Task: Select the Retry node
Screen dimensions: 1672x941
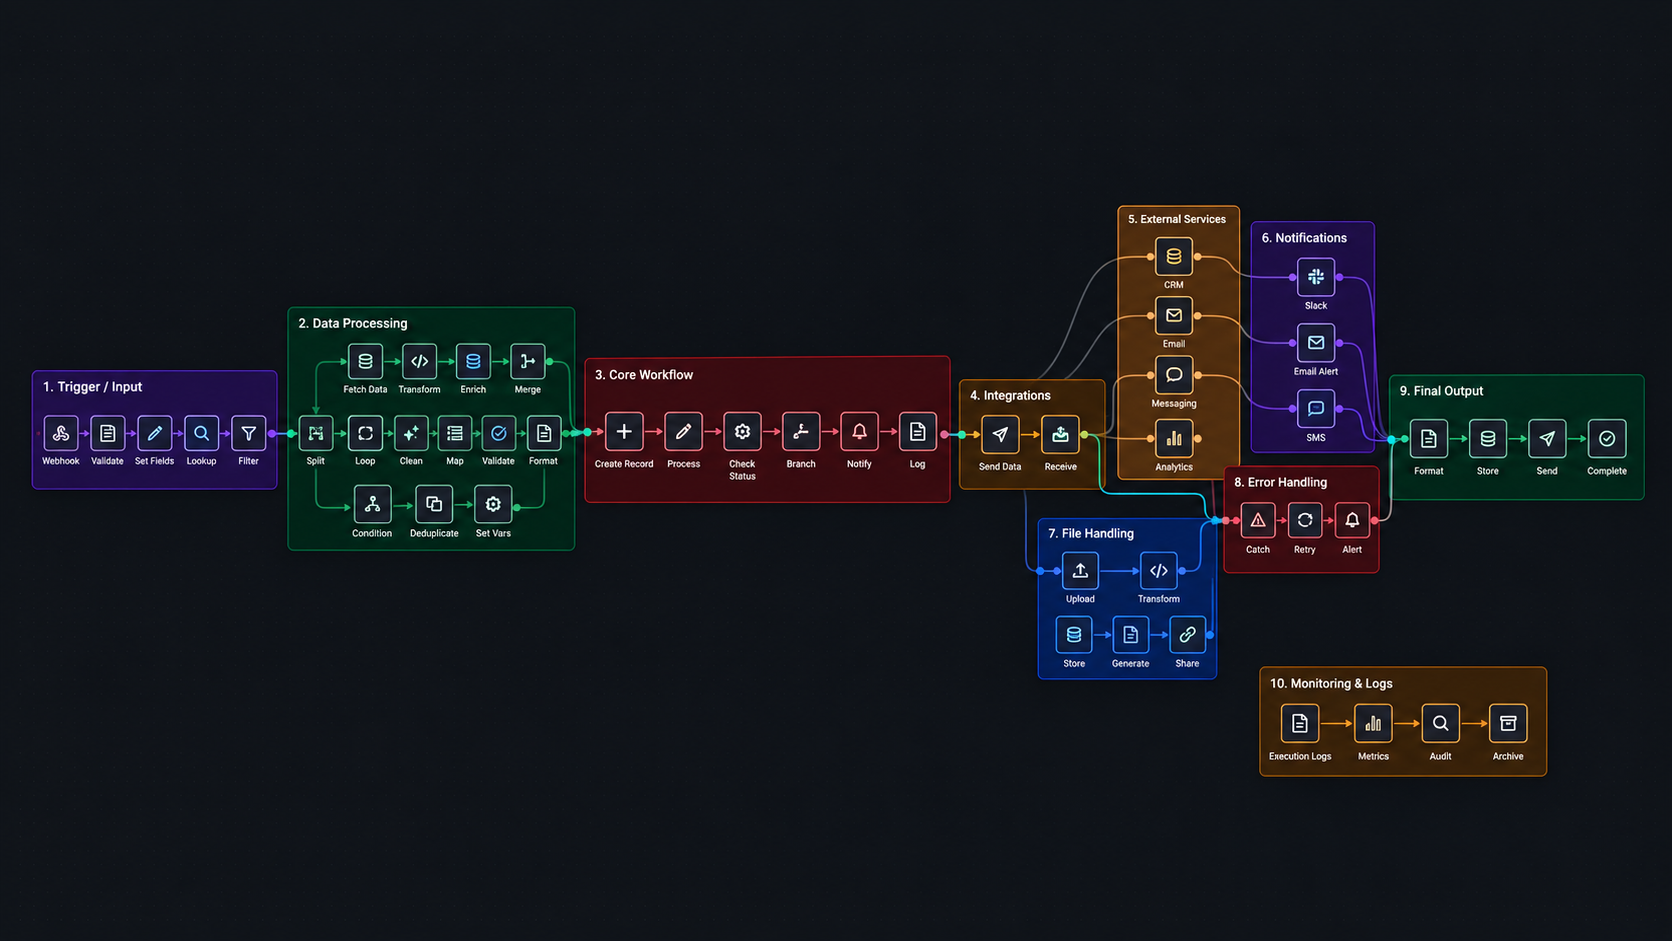Action: 1305,520
